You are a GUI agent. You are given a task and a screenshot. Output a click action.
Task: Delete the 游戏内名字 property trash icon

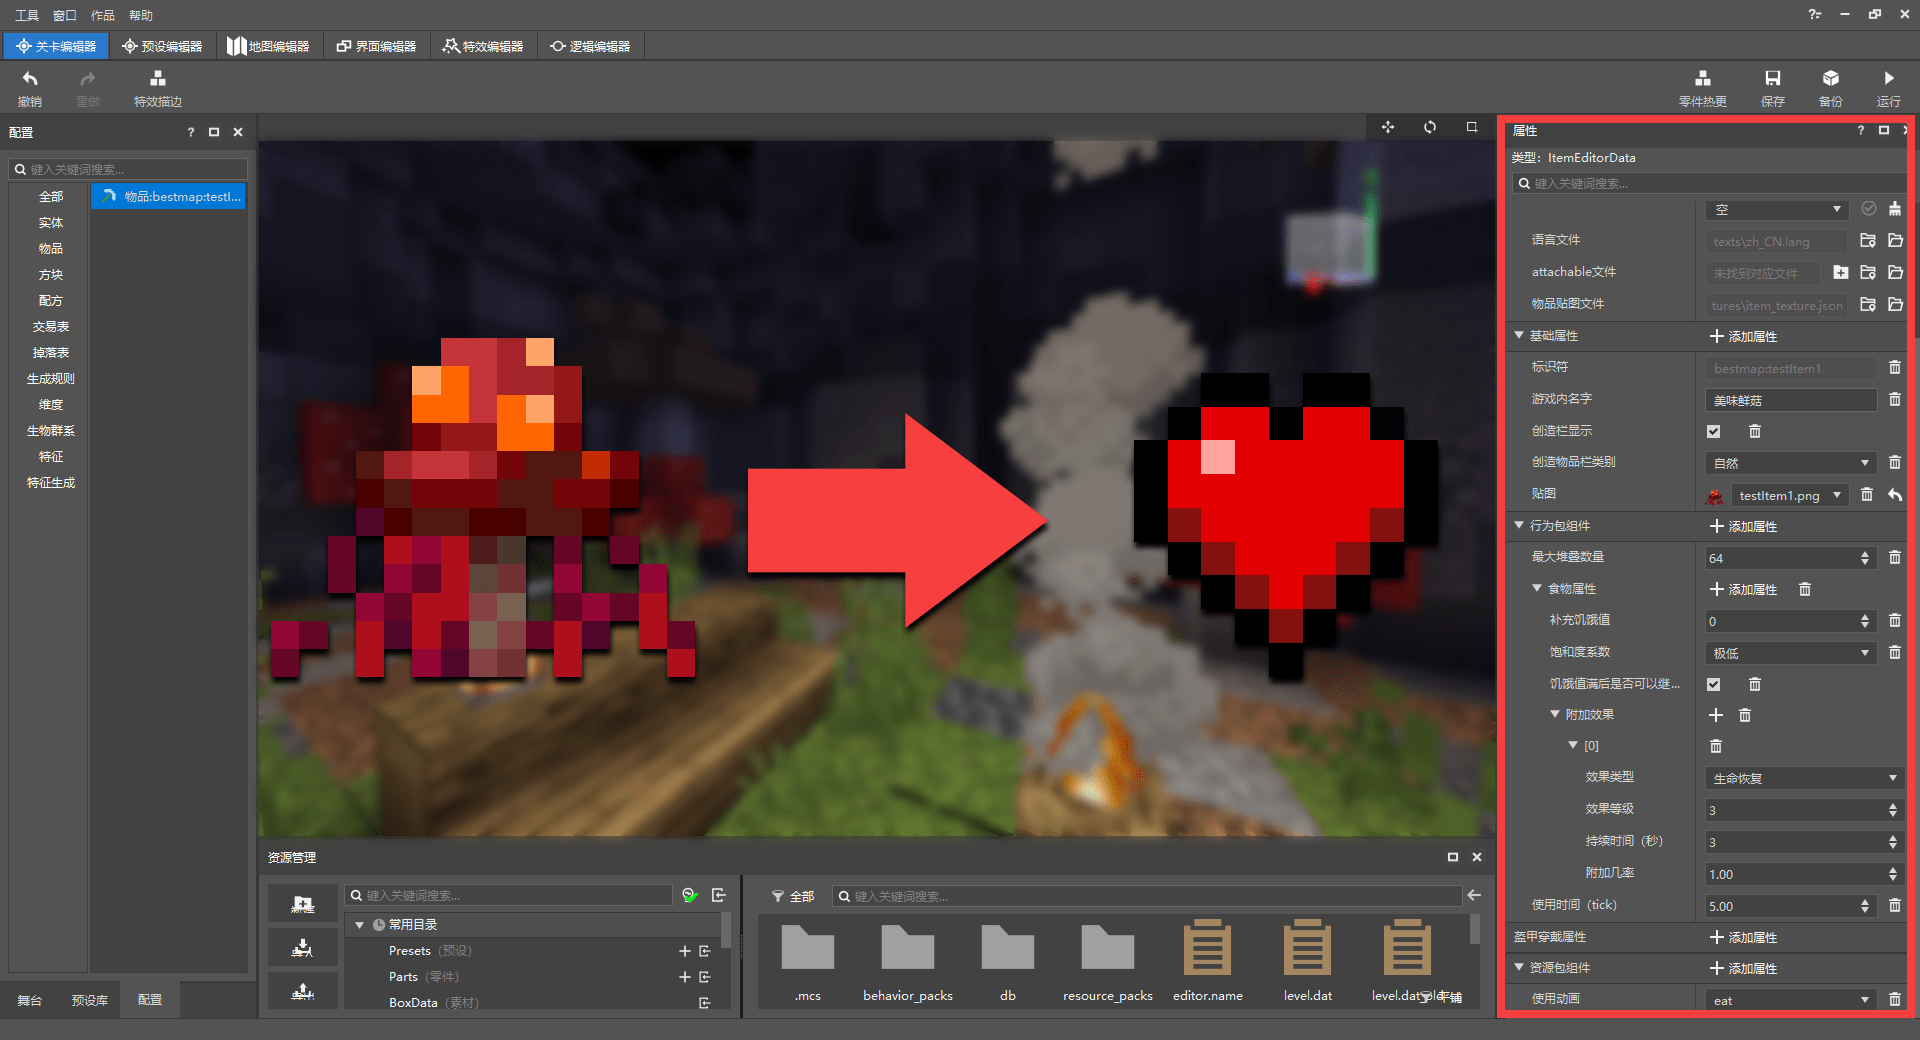coord(1894,400)
